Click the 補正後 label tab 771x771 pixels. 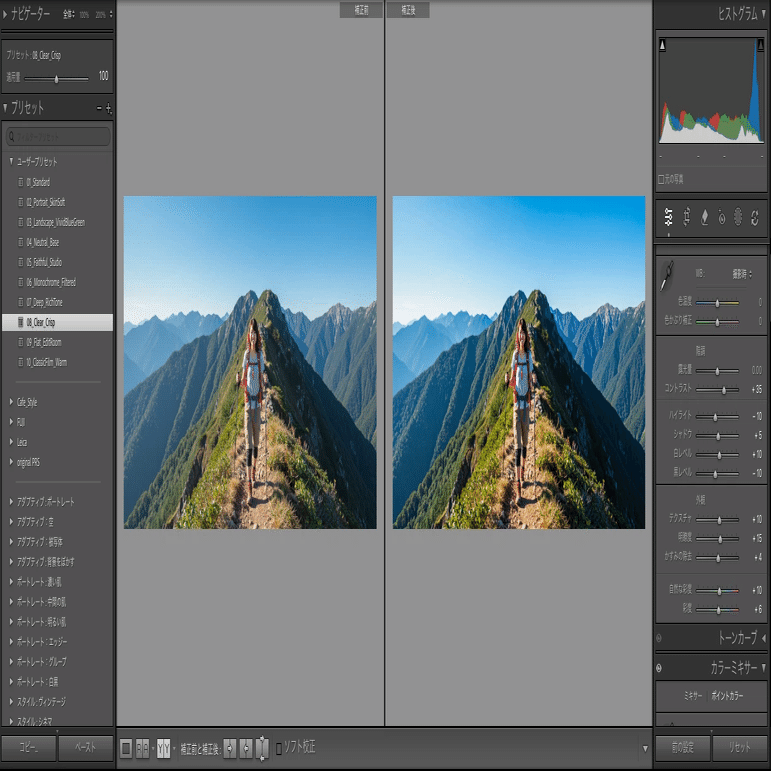[408, 10]
